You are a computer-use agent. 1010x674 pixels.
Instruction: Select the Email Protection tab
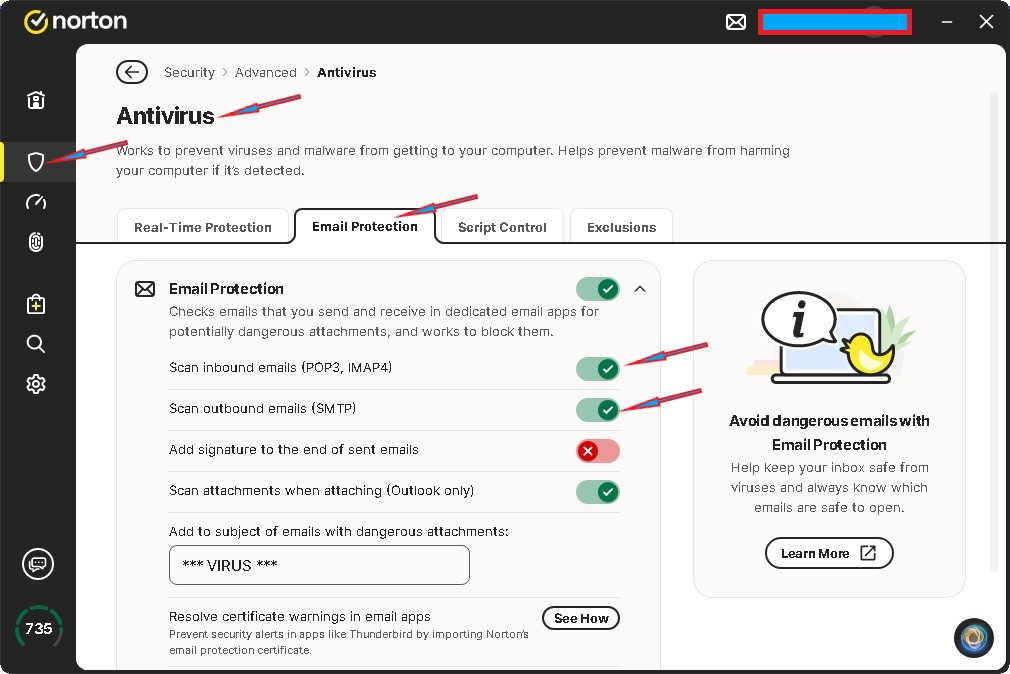(x=365, y=226)
